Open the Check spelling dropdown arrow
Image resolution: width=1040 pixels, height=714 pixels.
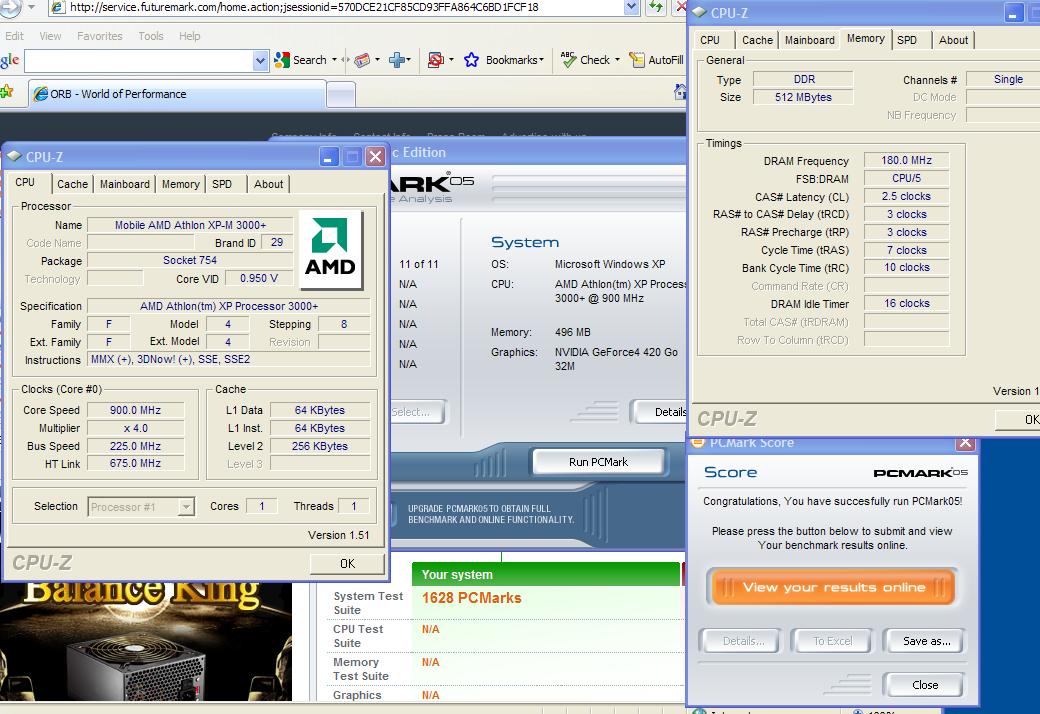click(618, 60)
